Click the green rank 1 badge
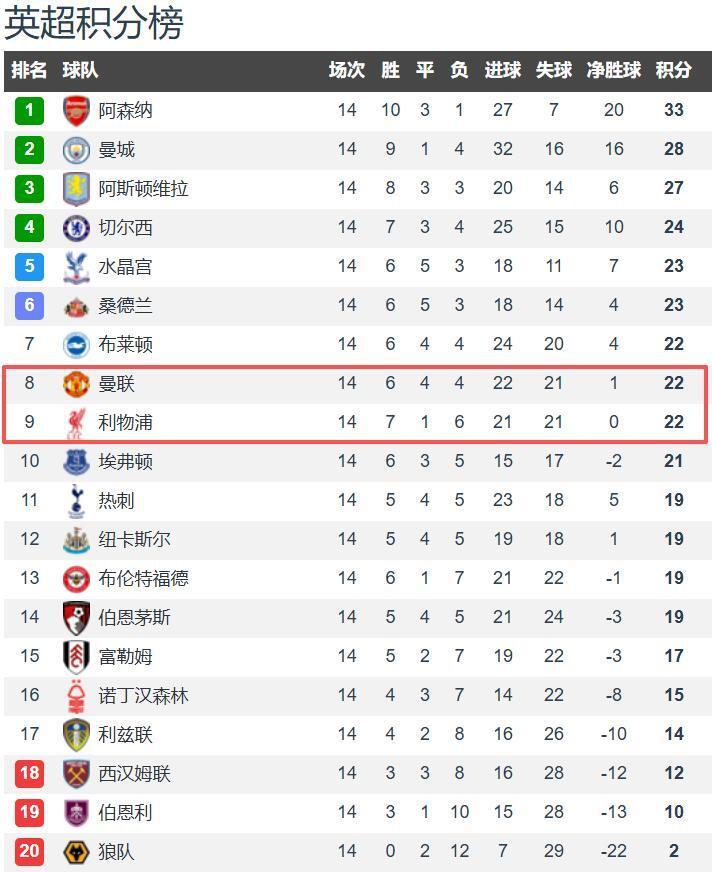The width and height of the screenshot is (712, 872). 29,110
